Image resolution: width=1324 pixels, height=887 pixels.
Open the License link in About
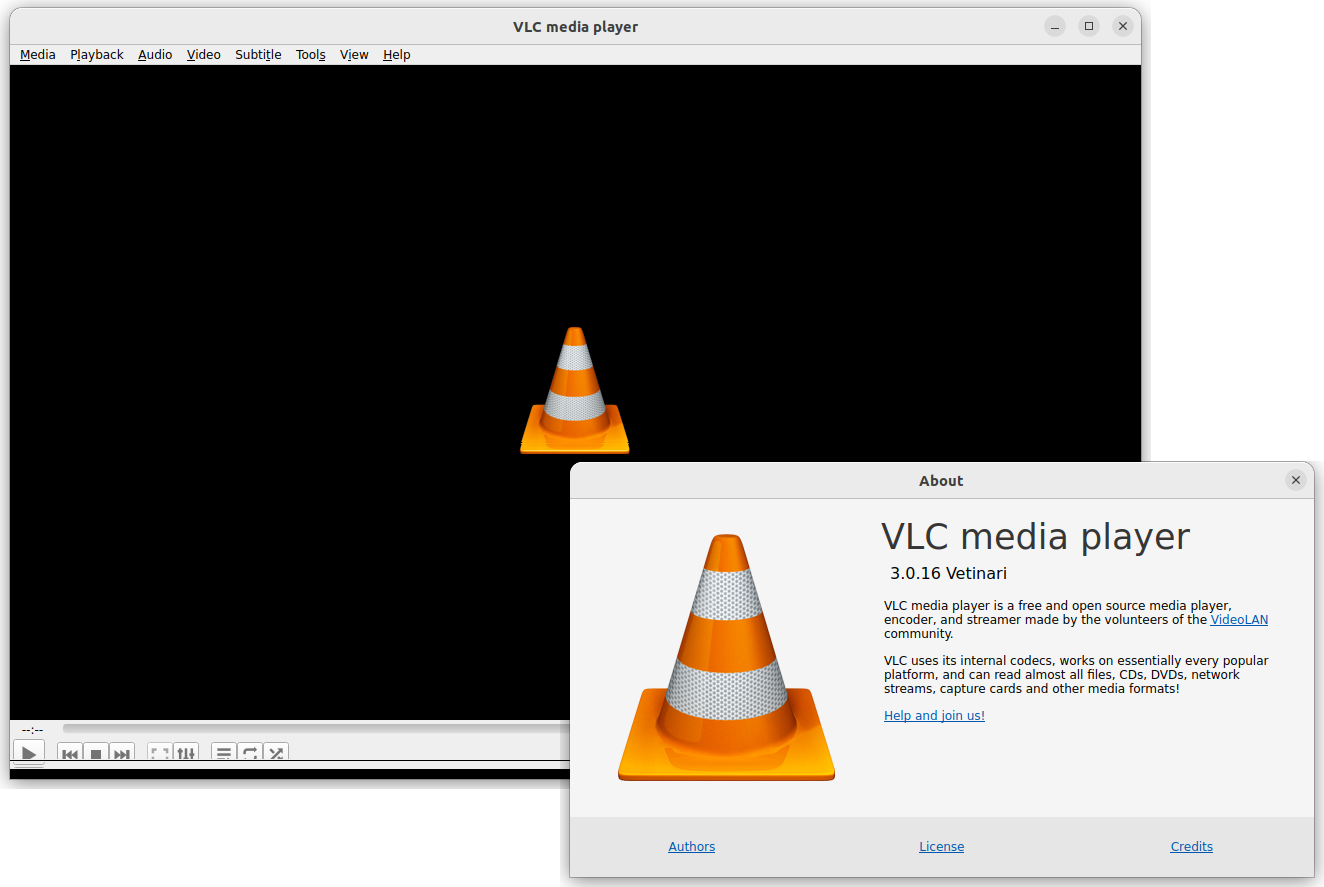[x=942, y=847]
